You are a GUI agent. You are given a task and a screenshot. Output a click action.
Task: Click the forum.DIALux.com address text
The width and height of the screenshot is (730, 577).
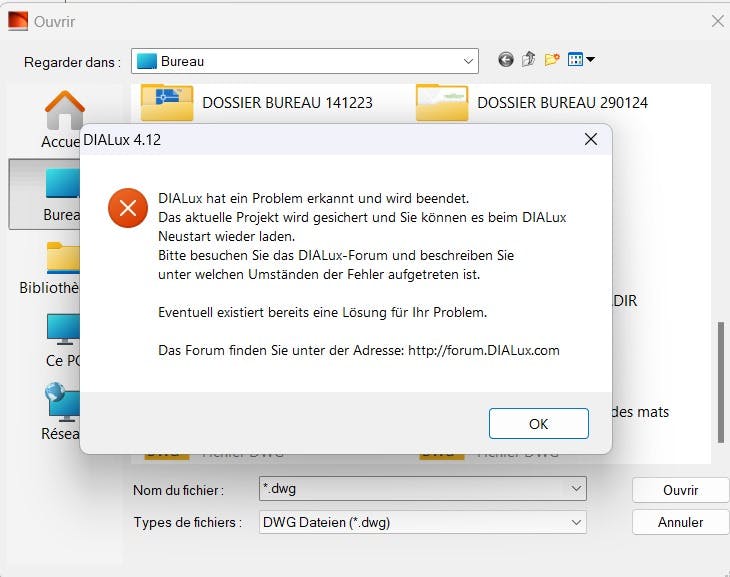484,350
